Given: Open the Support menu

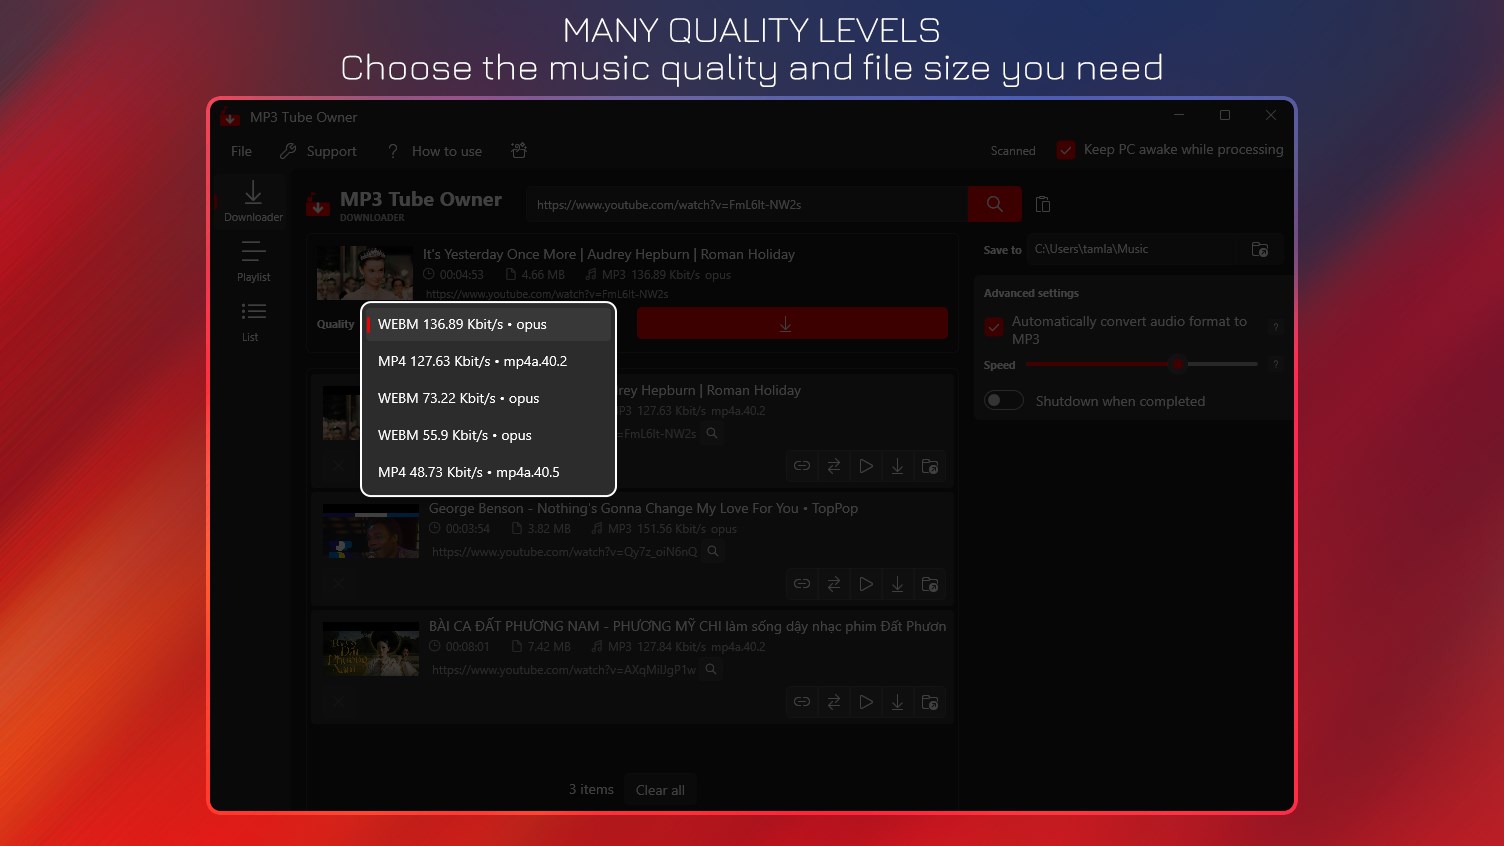Looking at the screenshot, I should click(x=330, y=150).
